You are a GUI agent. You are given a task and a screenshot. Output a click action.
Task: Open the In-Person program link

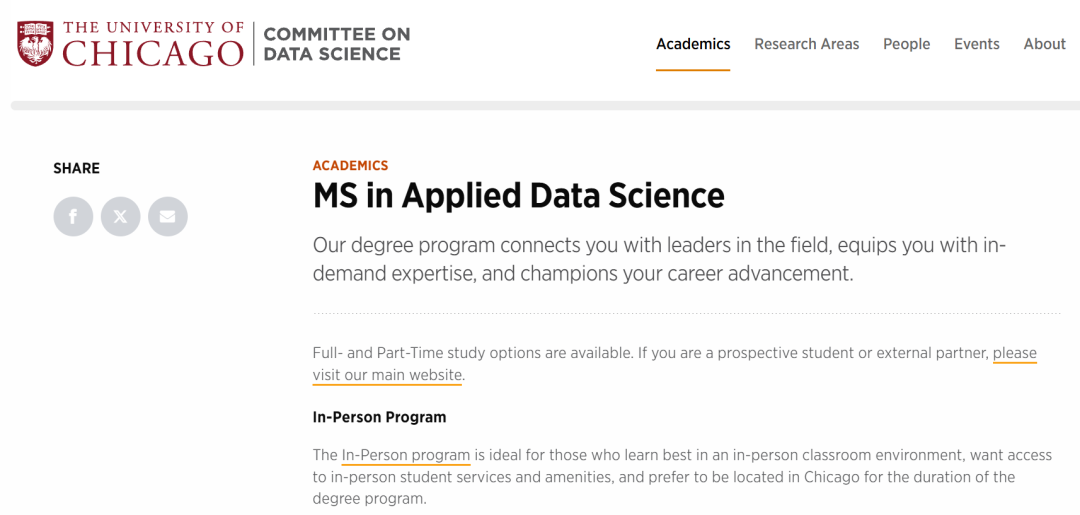(406, 455)
